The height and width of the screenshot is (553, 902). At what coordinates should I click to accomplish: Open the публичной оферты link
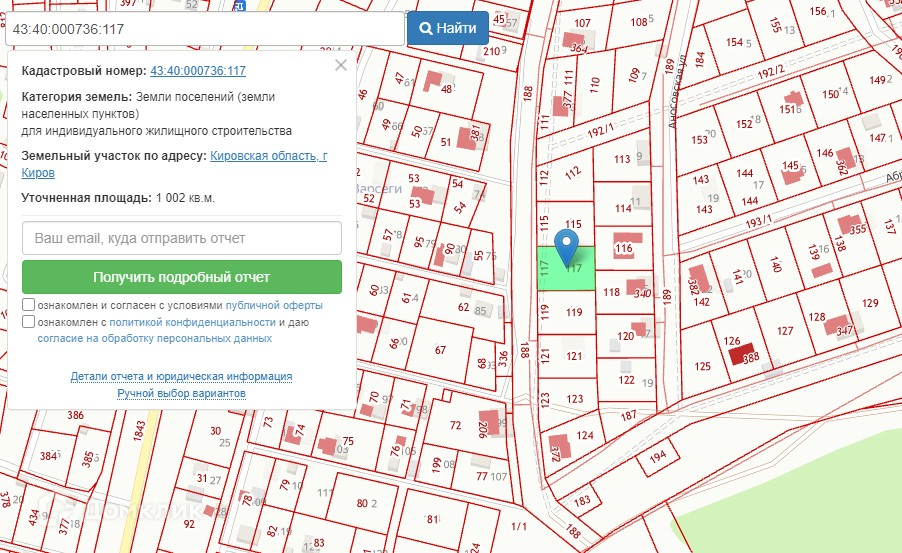pyautogui.click(x=274, y=306)
